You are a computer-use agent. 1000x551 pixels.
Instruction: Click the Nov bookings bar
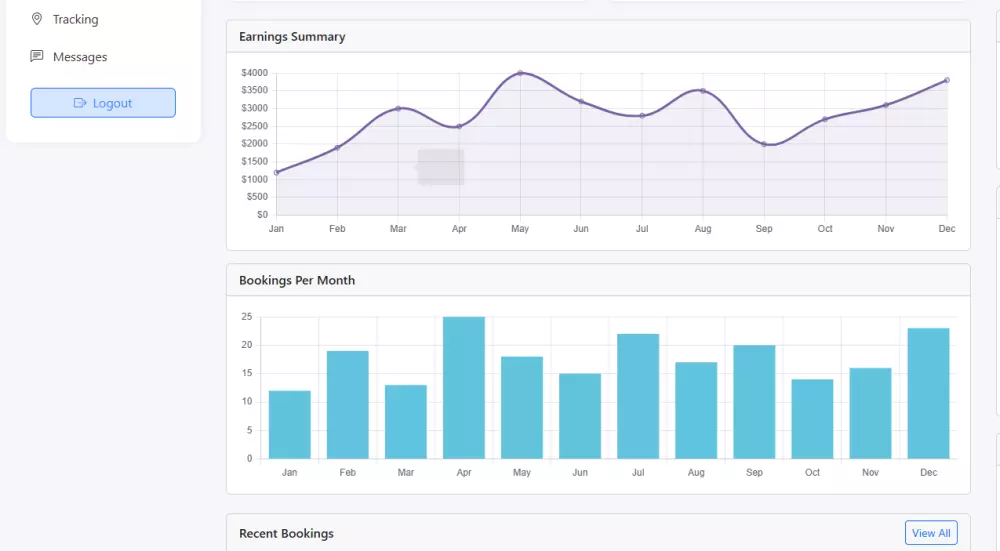(871, 413)
